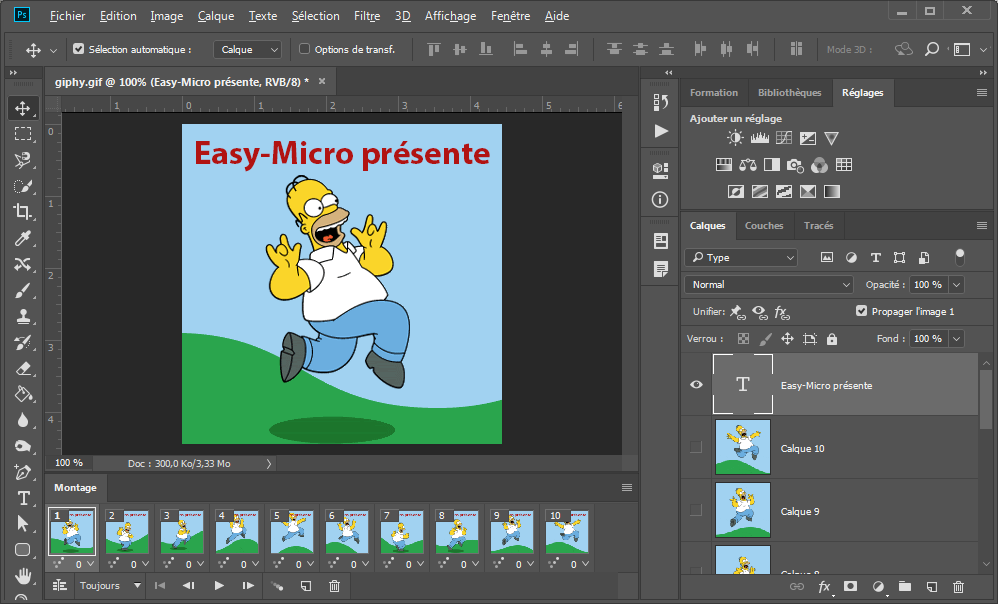Viewport: 998px width, 604px height.
Task: Open the Fenêtre menu
Action: (510, 16)
